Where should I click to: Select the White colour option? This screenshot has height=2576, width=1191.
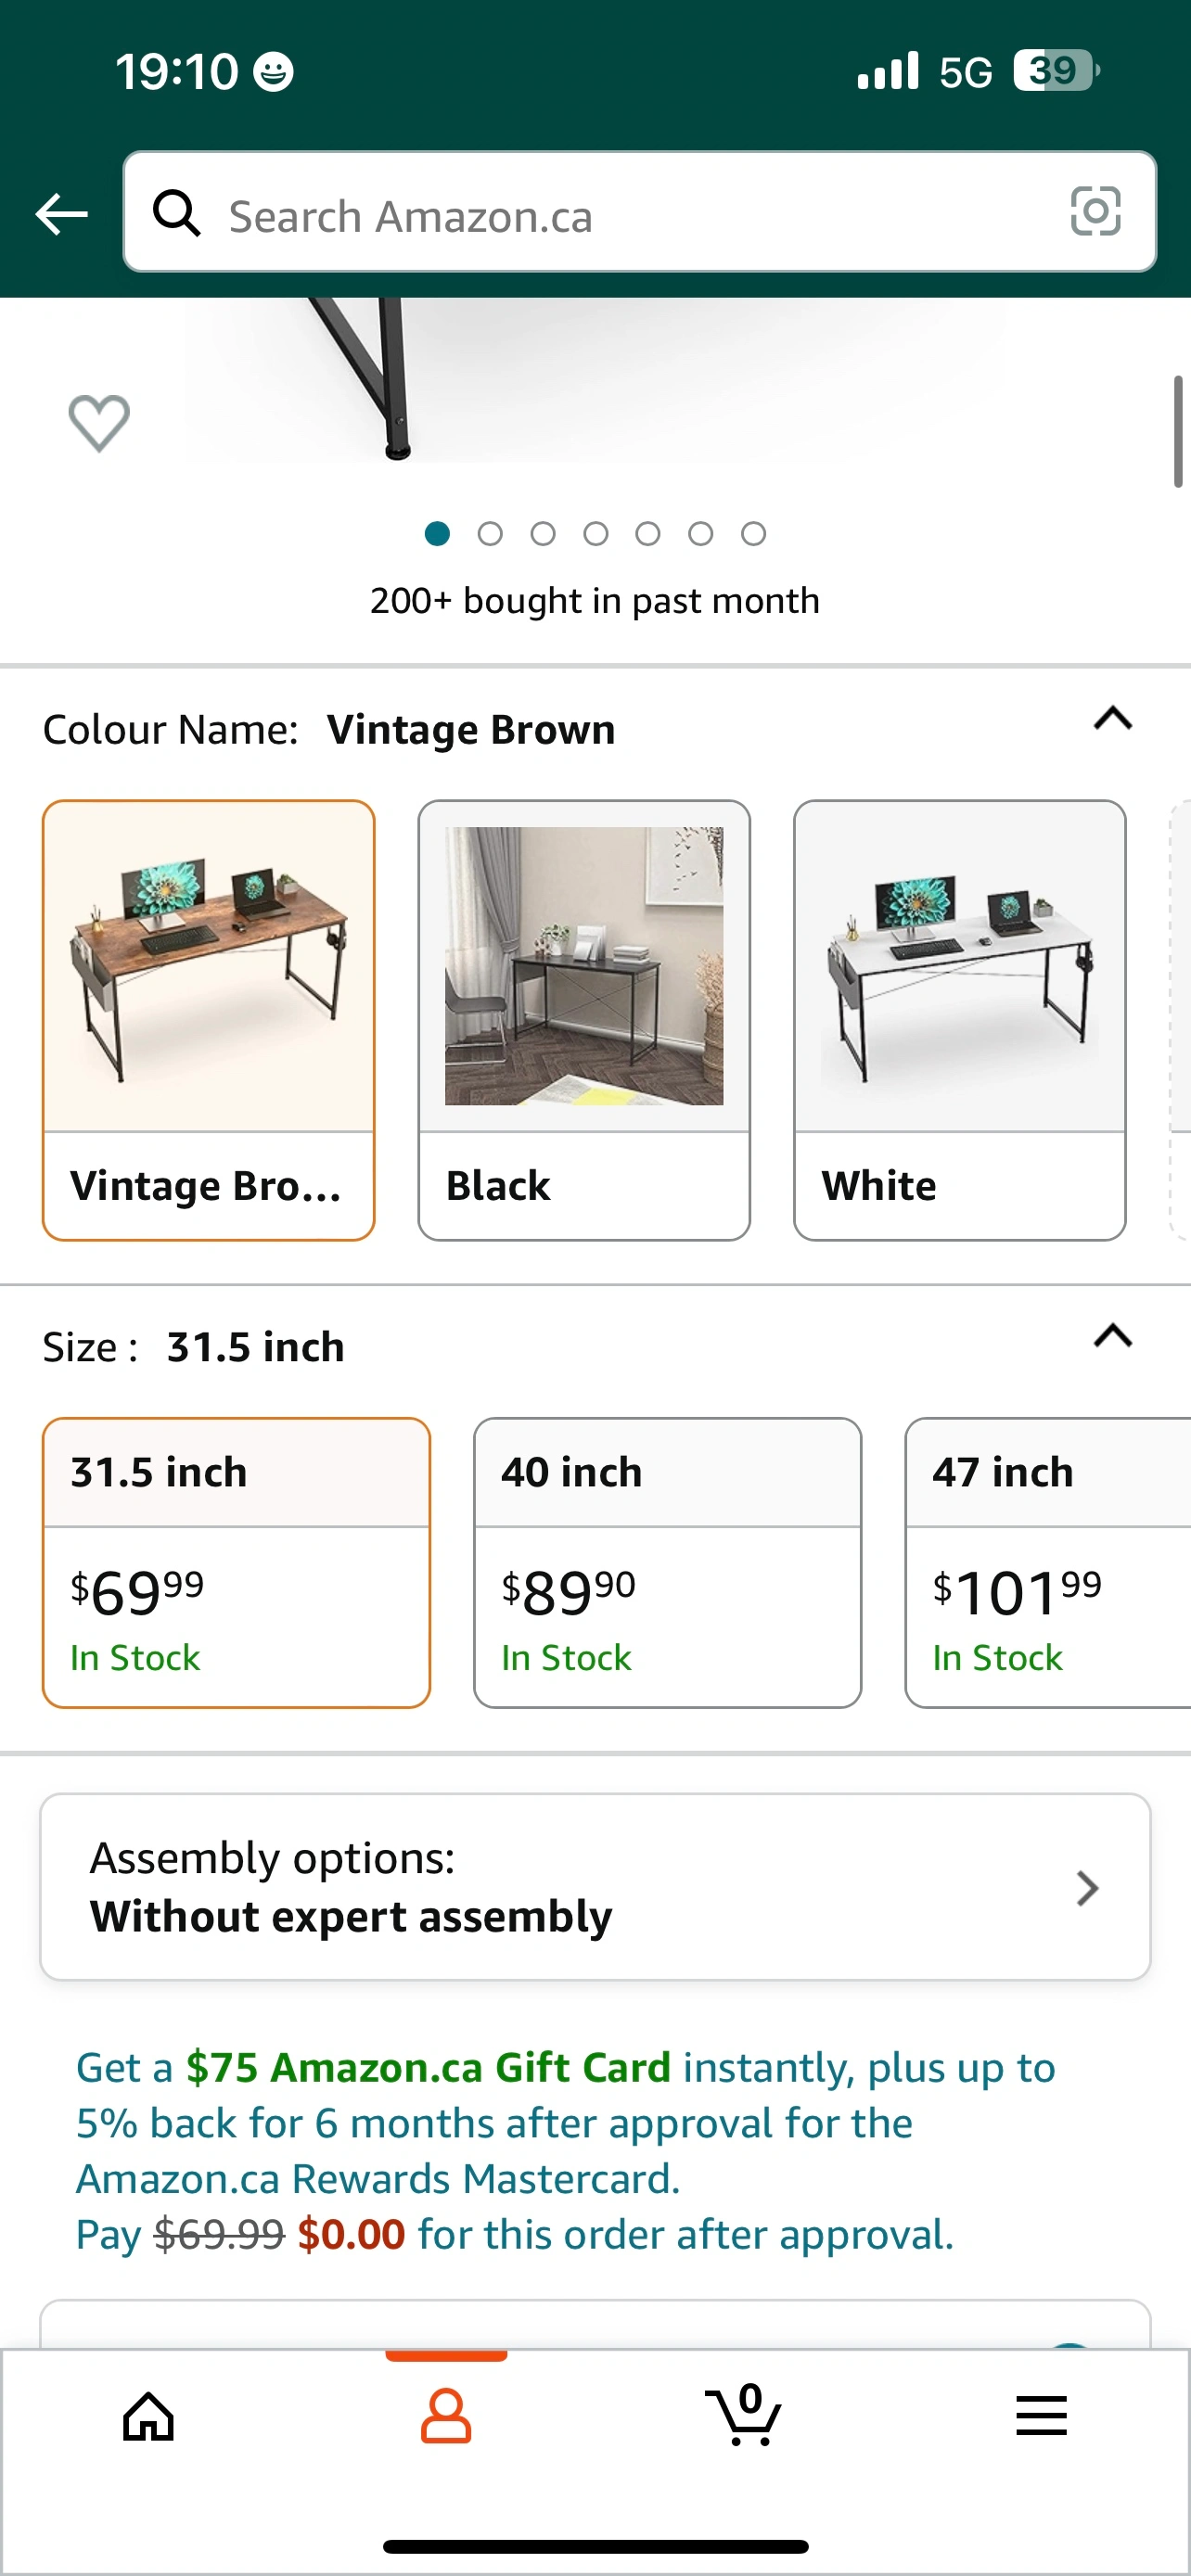959,1019
